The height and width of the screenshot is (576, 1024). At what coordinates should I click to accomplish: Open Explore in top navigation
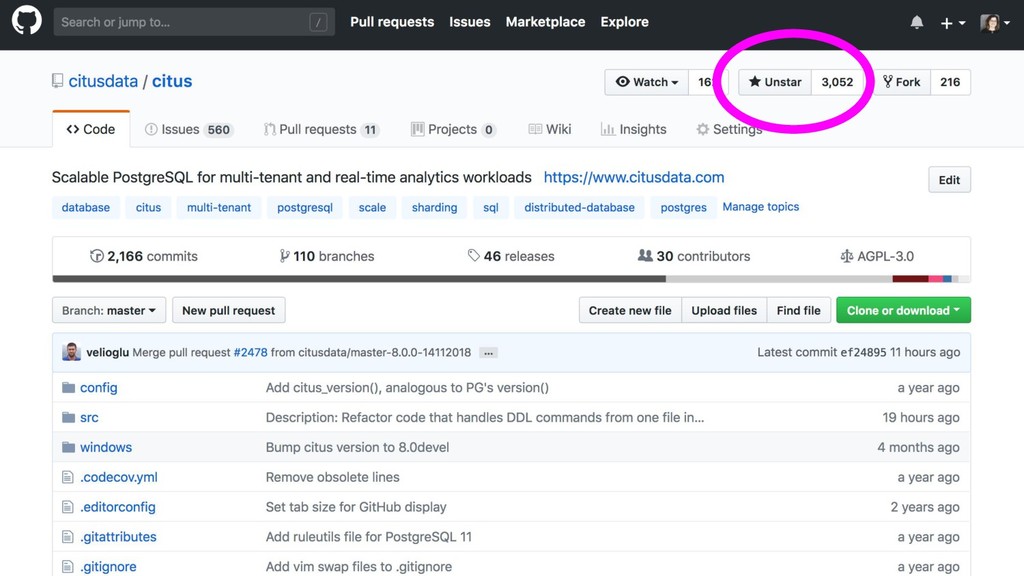coord(624,22)
